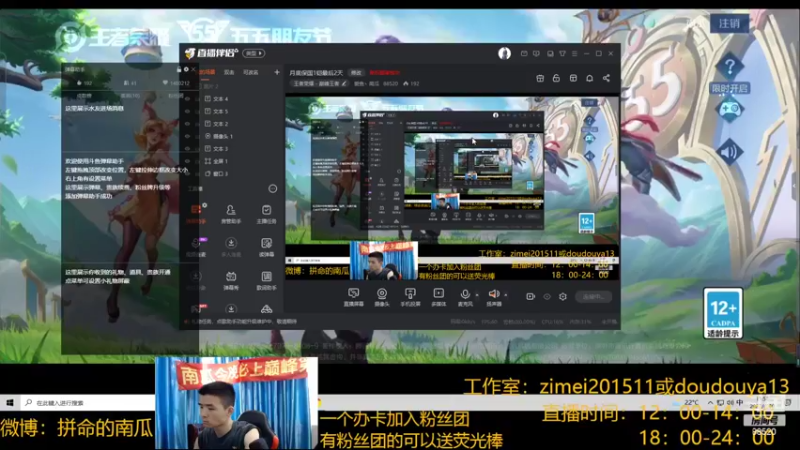
Task: Open the hamburger menu in title bar
Action: tap(574, 53)
